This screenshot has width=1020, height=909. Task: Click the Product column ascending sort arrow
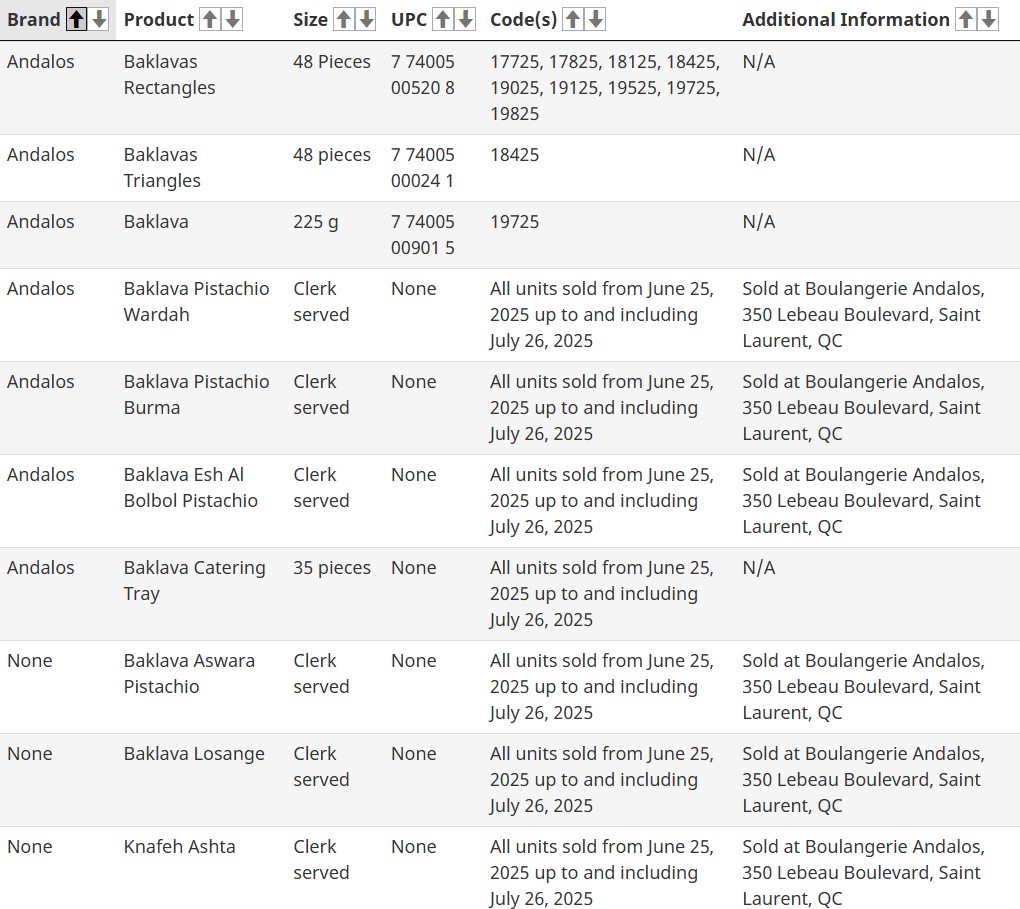[x=210, y=19]
